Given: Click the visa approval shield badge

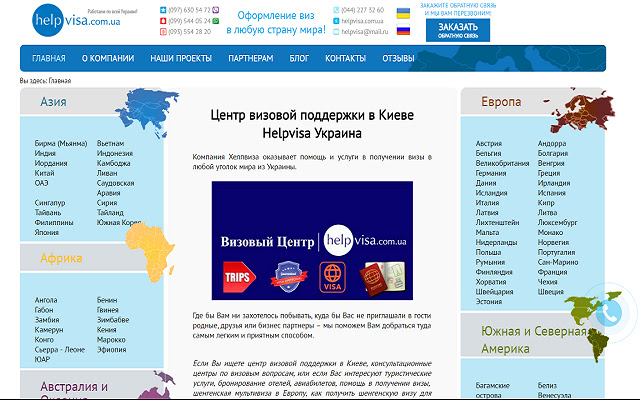Looking at the screenshot, I should coord(289,277).
